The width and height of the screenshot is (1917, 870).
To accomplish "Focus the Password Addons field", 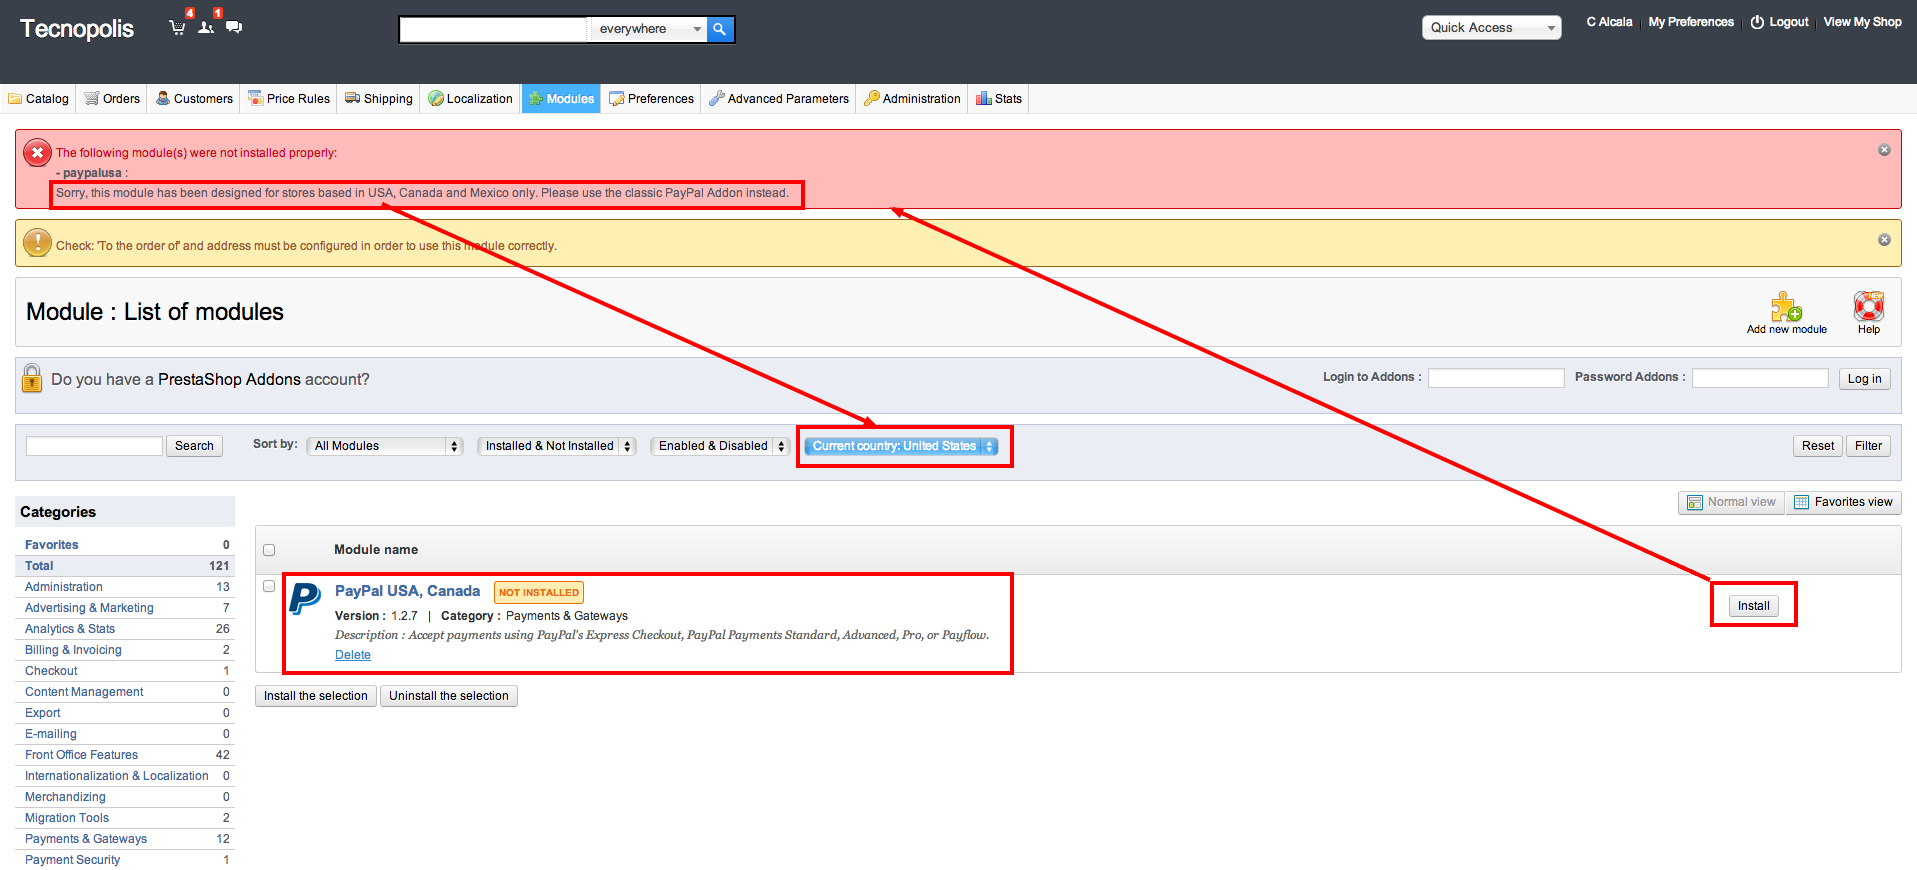I will 1760,378.
